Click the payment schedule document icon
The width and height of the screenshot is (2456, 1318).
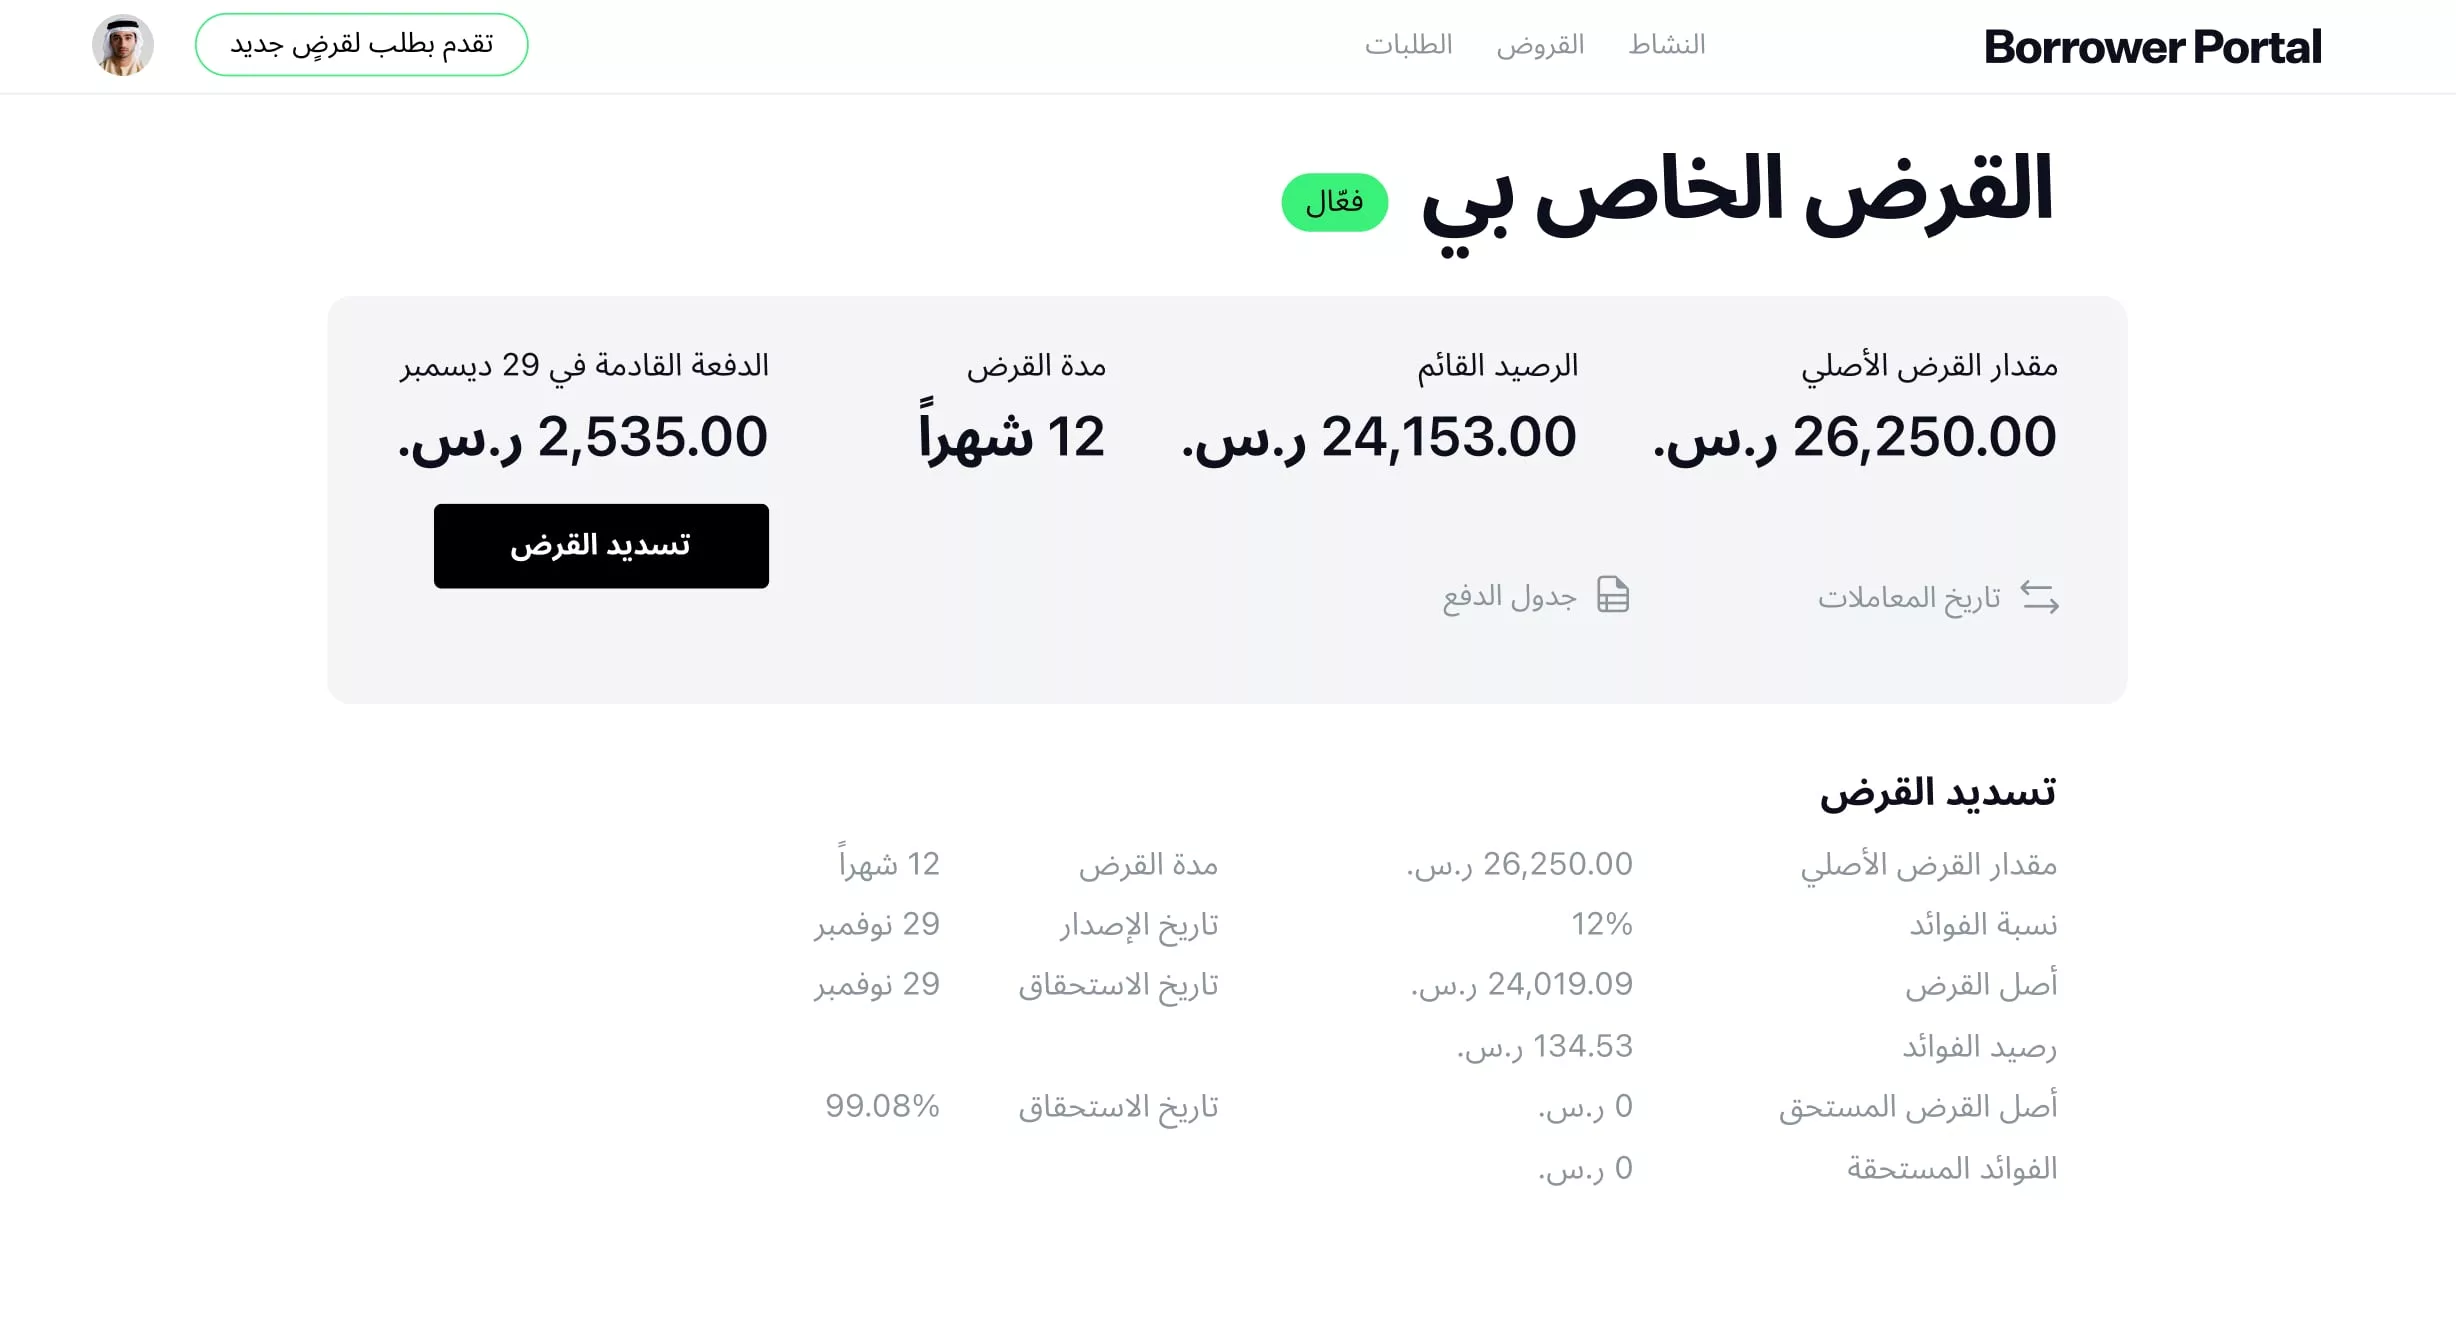coord(1613,595)
